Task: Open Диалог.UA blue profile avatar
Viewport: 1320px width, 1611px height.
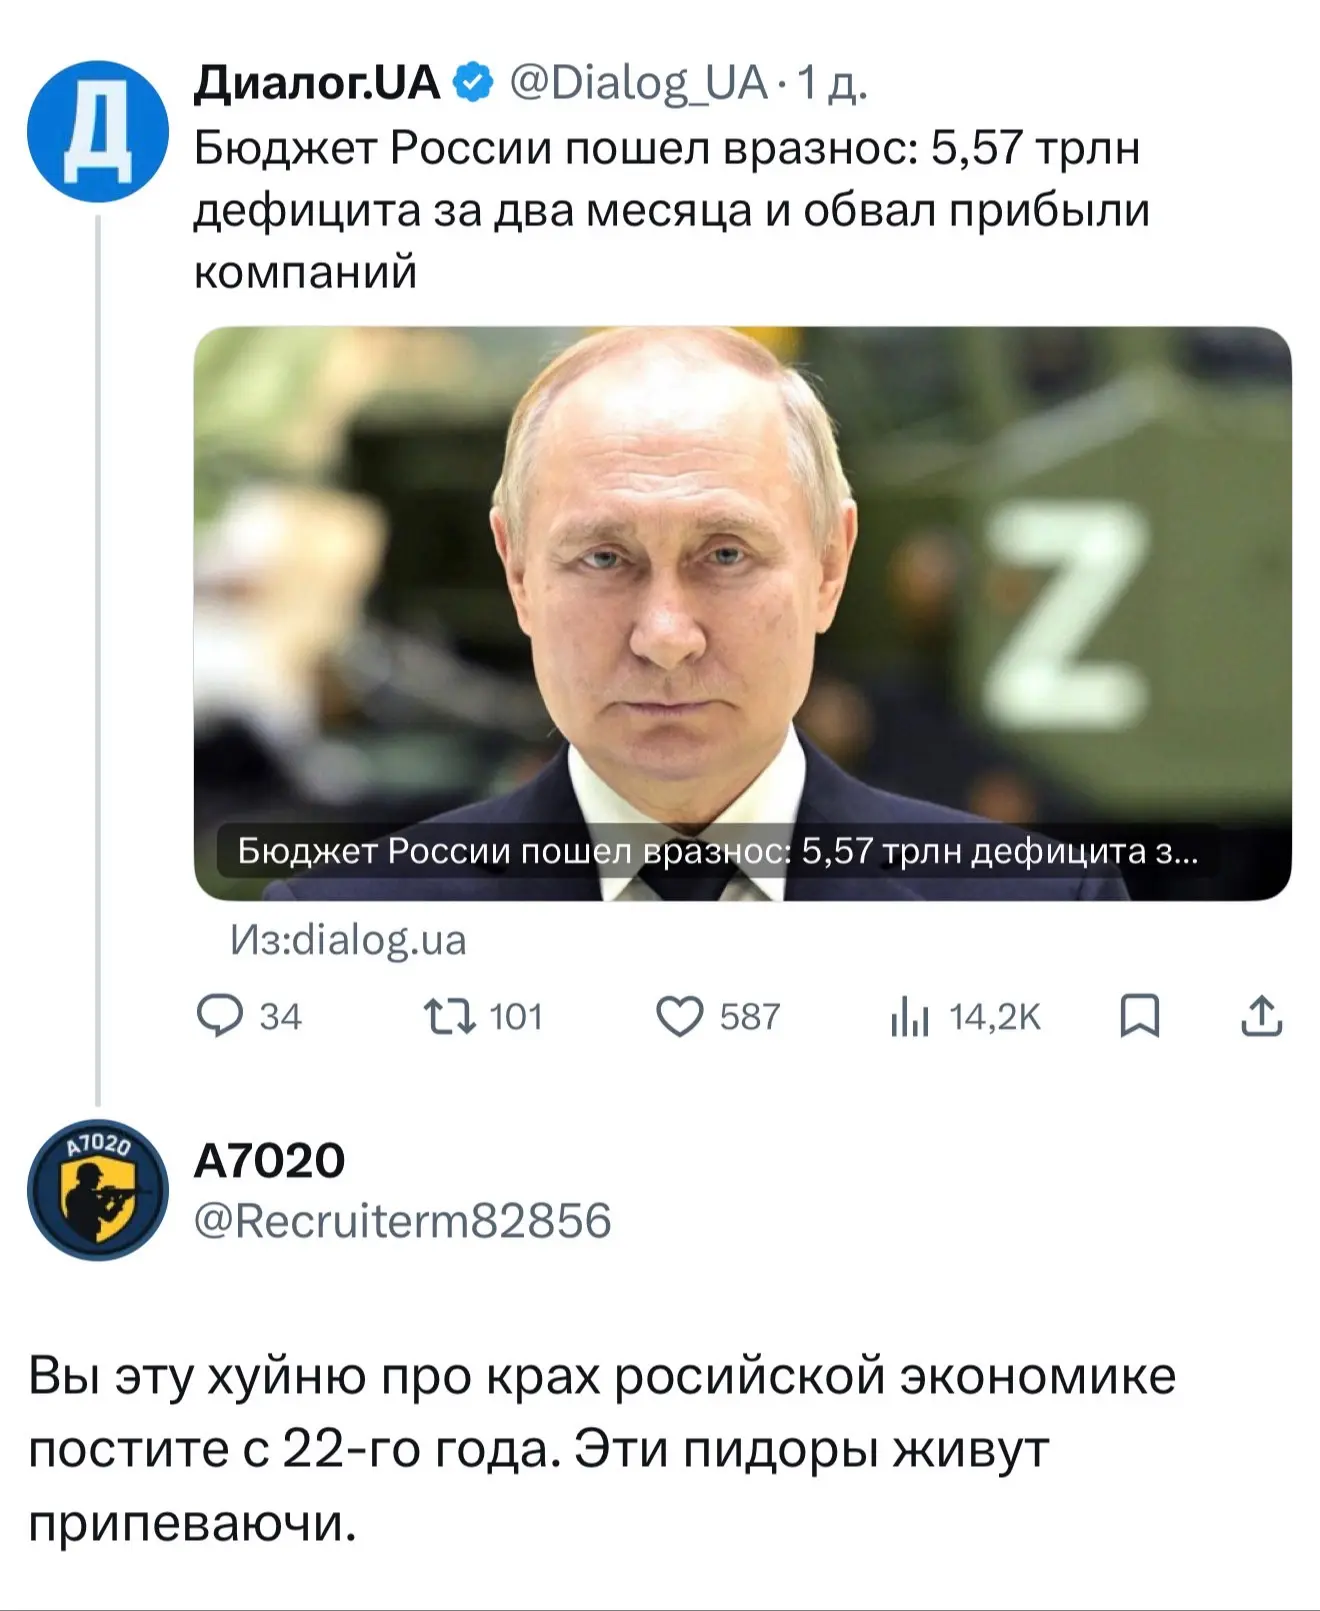Action: coord(97,131)
